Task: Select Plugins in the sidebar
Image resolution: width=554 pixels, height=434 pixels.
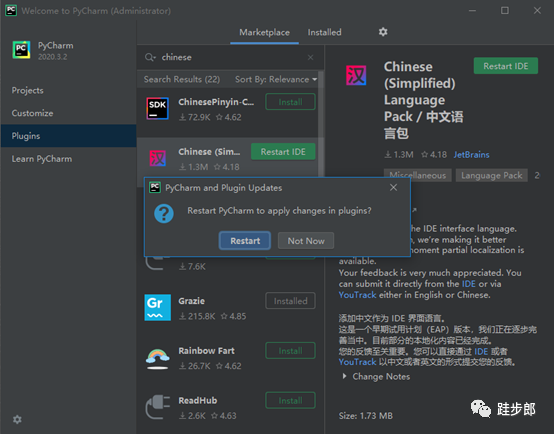Action: [x=68, y=136]
